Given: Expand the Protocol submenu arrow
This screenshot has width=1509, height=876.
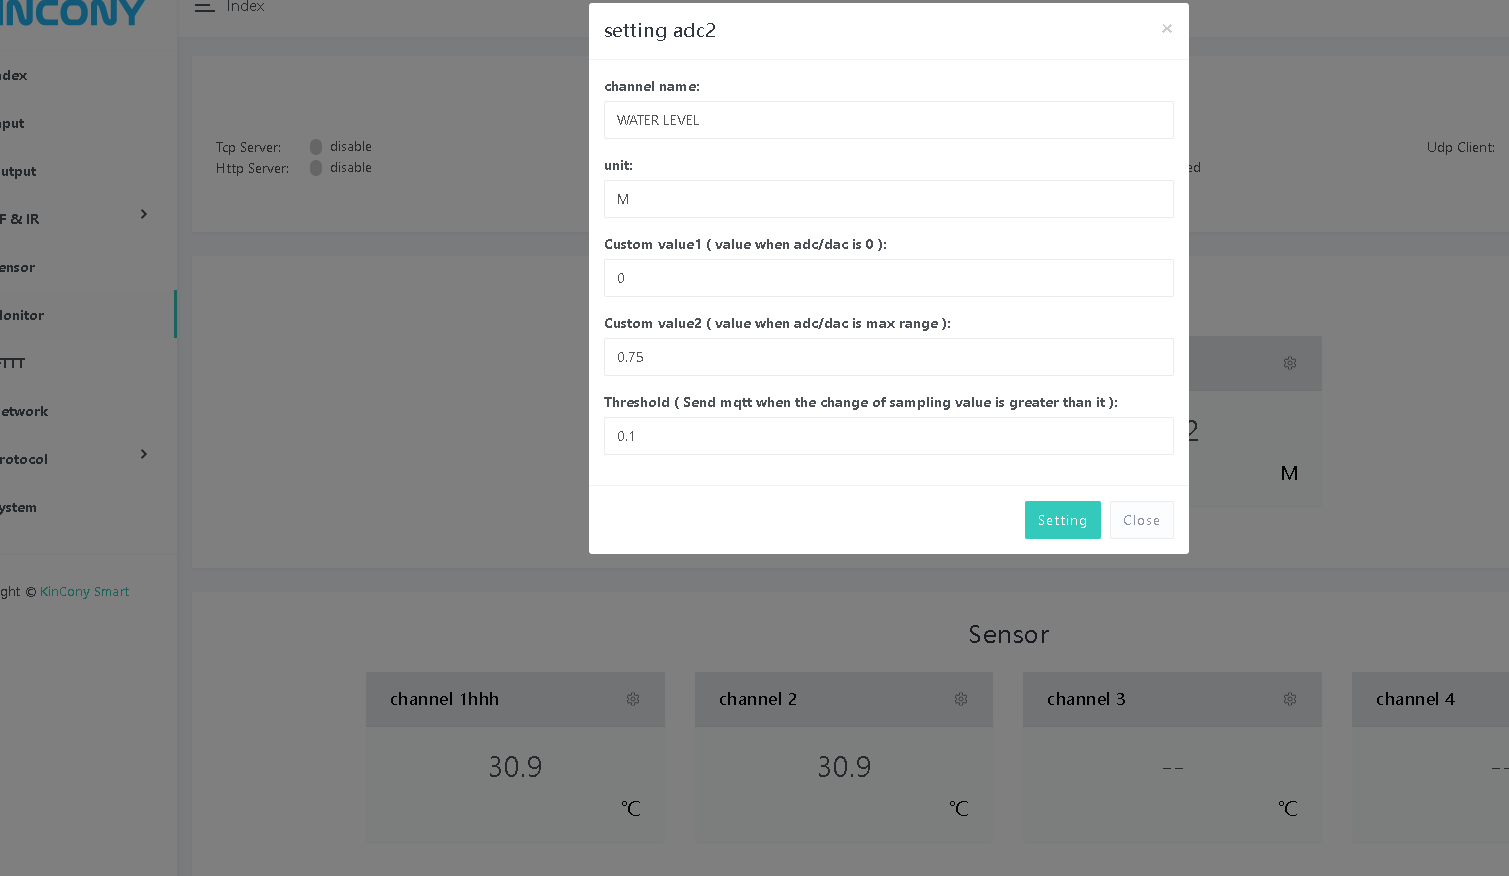Looking at the screenshot, I should click(144, 454).
